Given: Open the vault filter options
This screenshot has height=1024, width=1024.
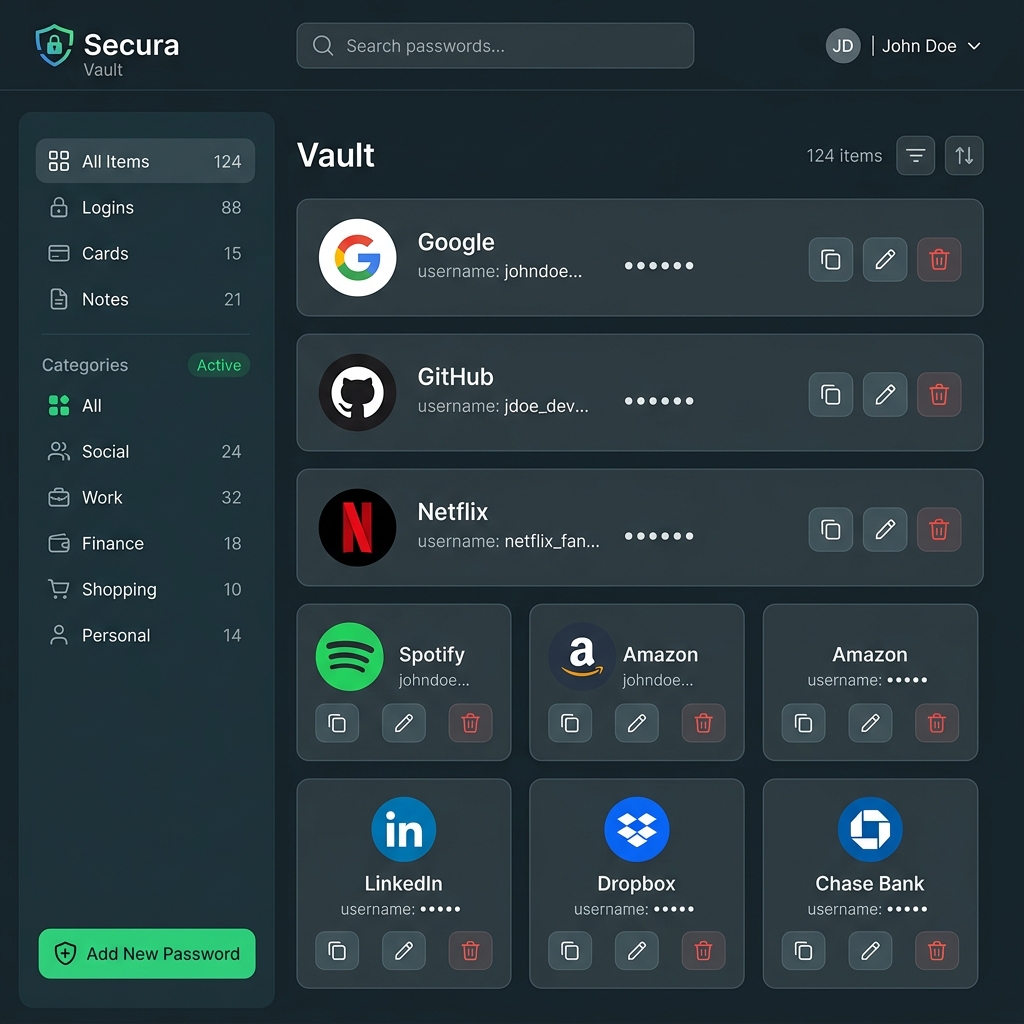Looking at the screenshot, I should pos(915,155).
